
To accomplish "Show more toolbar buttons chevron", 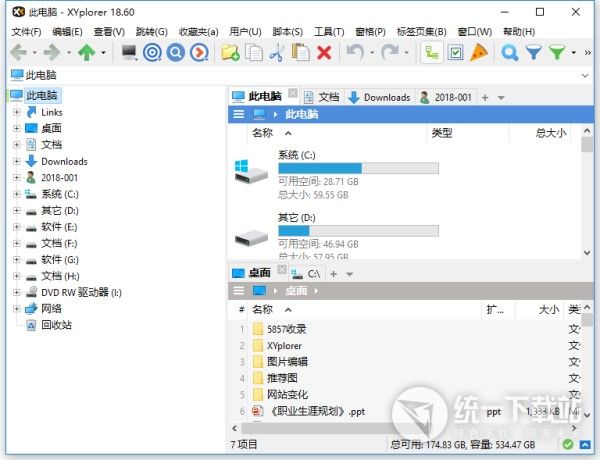I will [x=588, y=53].
